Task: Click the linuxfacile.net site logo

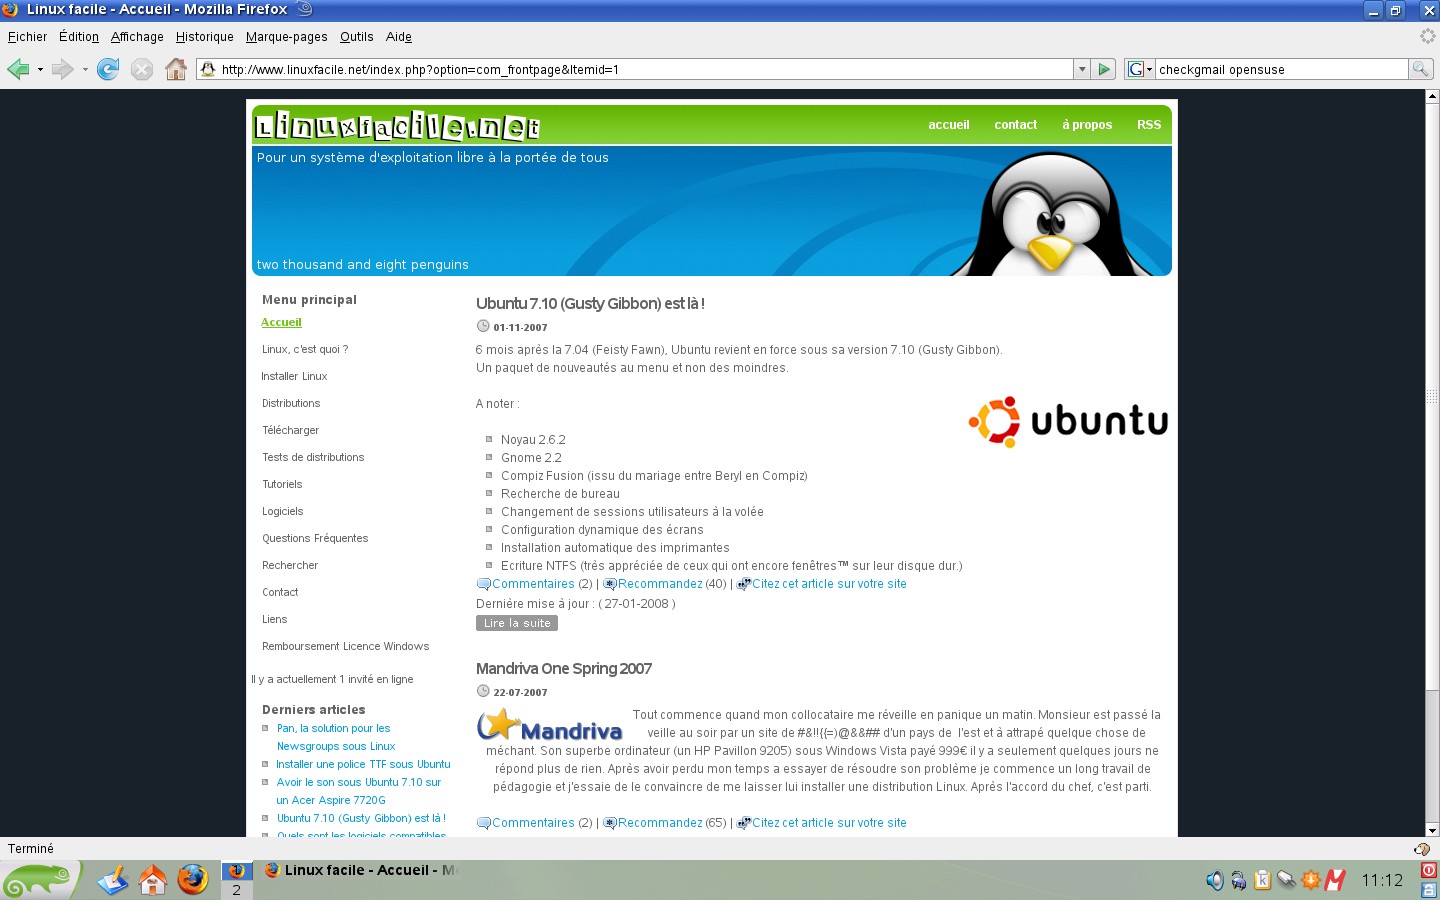Action: [398, 126]
